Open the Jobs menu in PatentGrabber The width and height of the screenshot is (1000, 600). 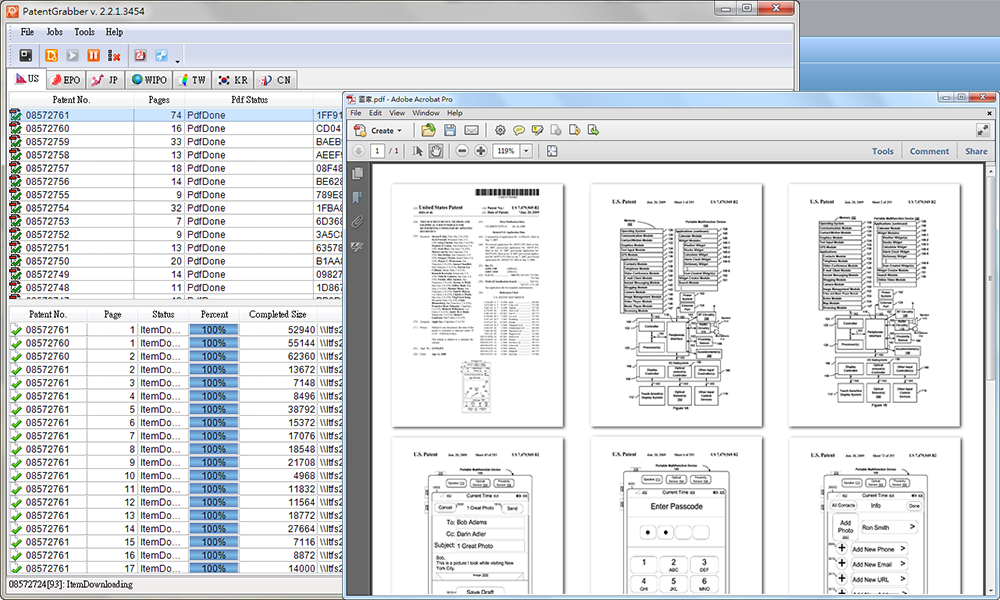click(54, 32)
